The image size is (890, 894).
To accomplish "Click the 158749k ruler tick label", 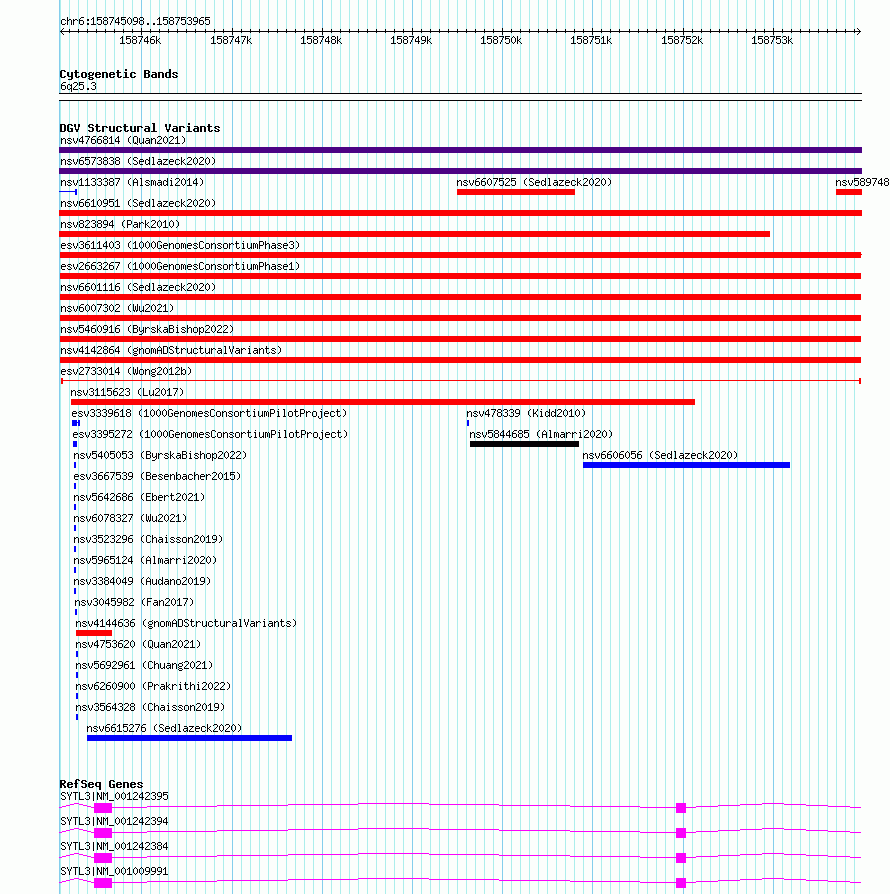I will [x=411, y=40].
